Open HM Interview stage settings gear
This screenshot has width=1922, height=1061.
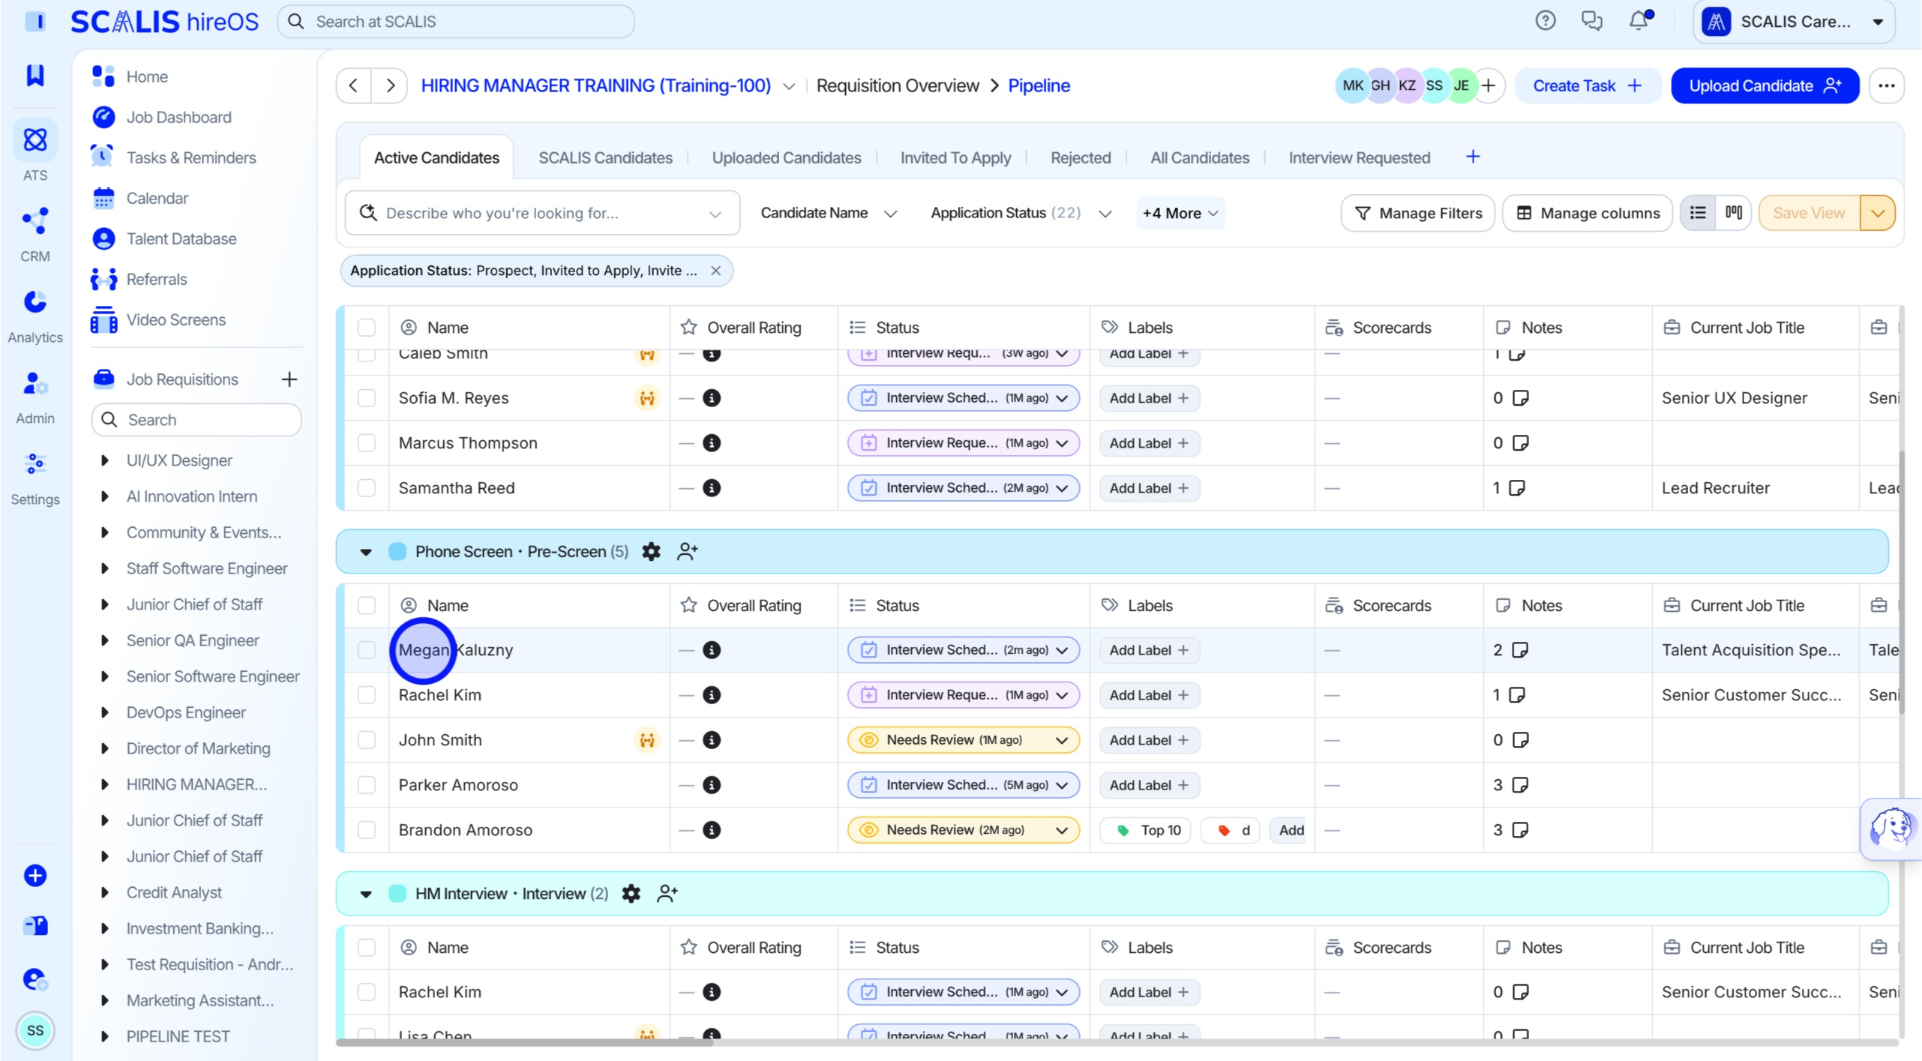click(631, 894)
